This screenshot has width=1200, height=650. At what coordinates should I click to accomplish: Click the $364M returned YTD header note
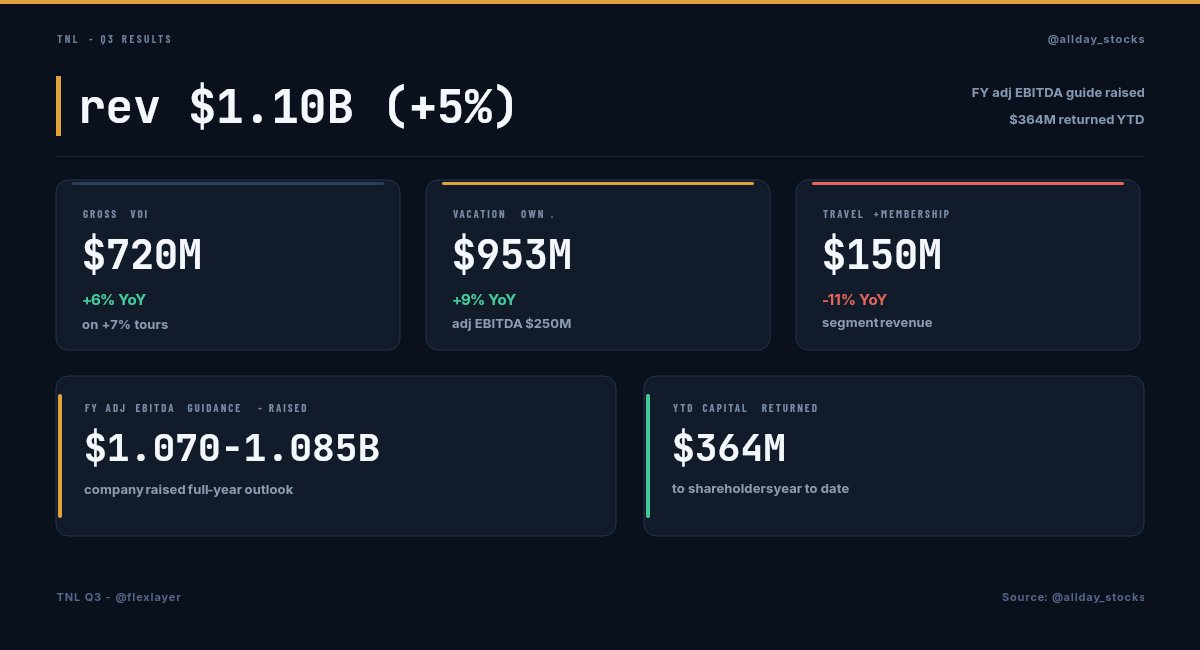[1077, 120]
